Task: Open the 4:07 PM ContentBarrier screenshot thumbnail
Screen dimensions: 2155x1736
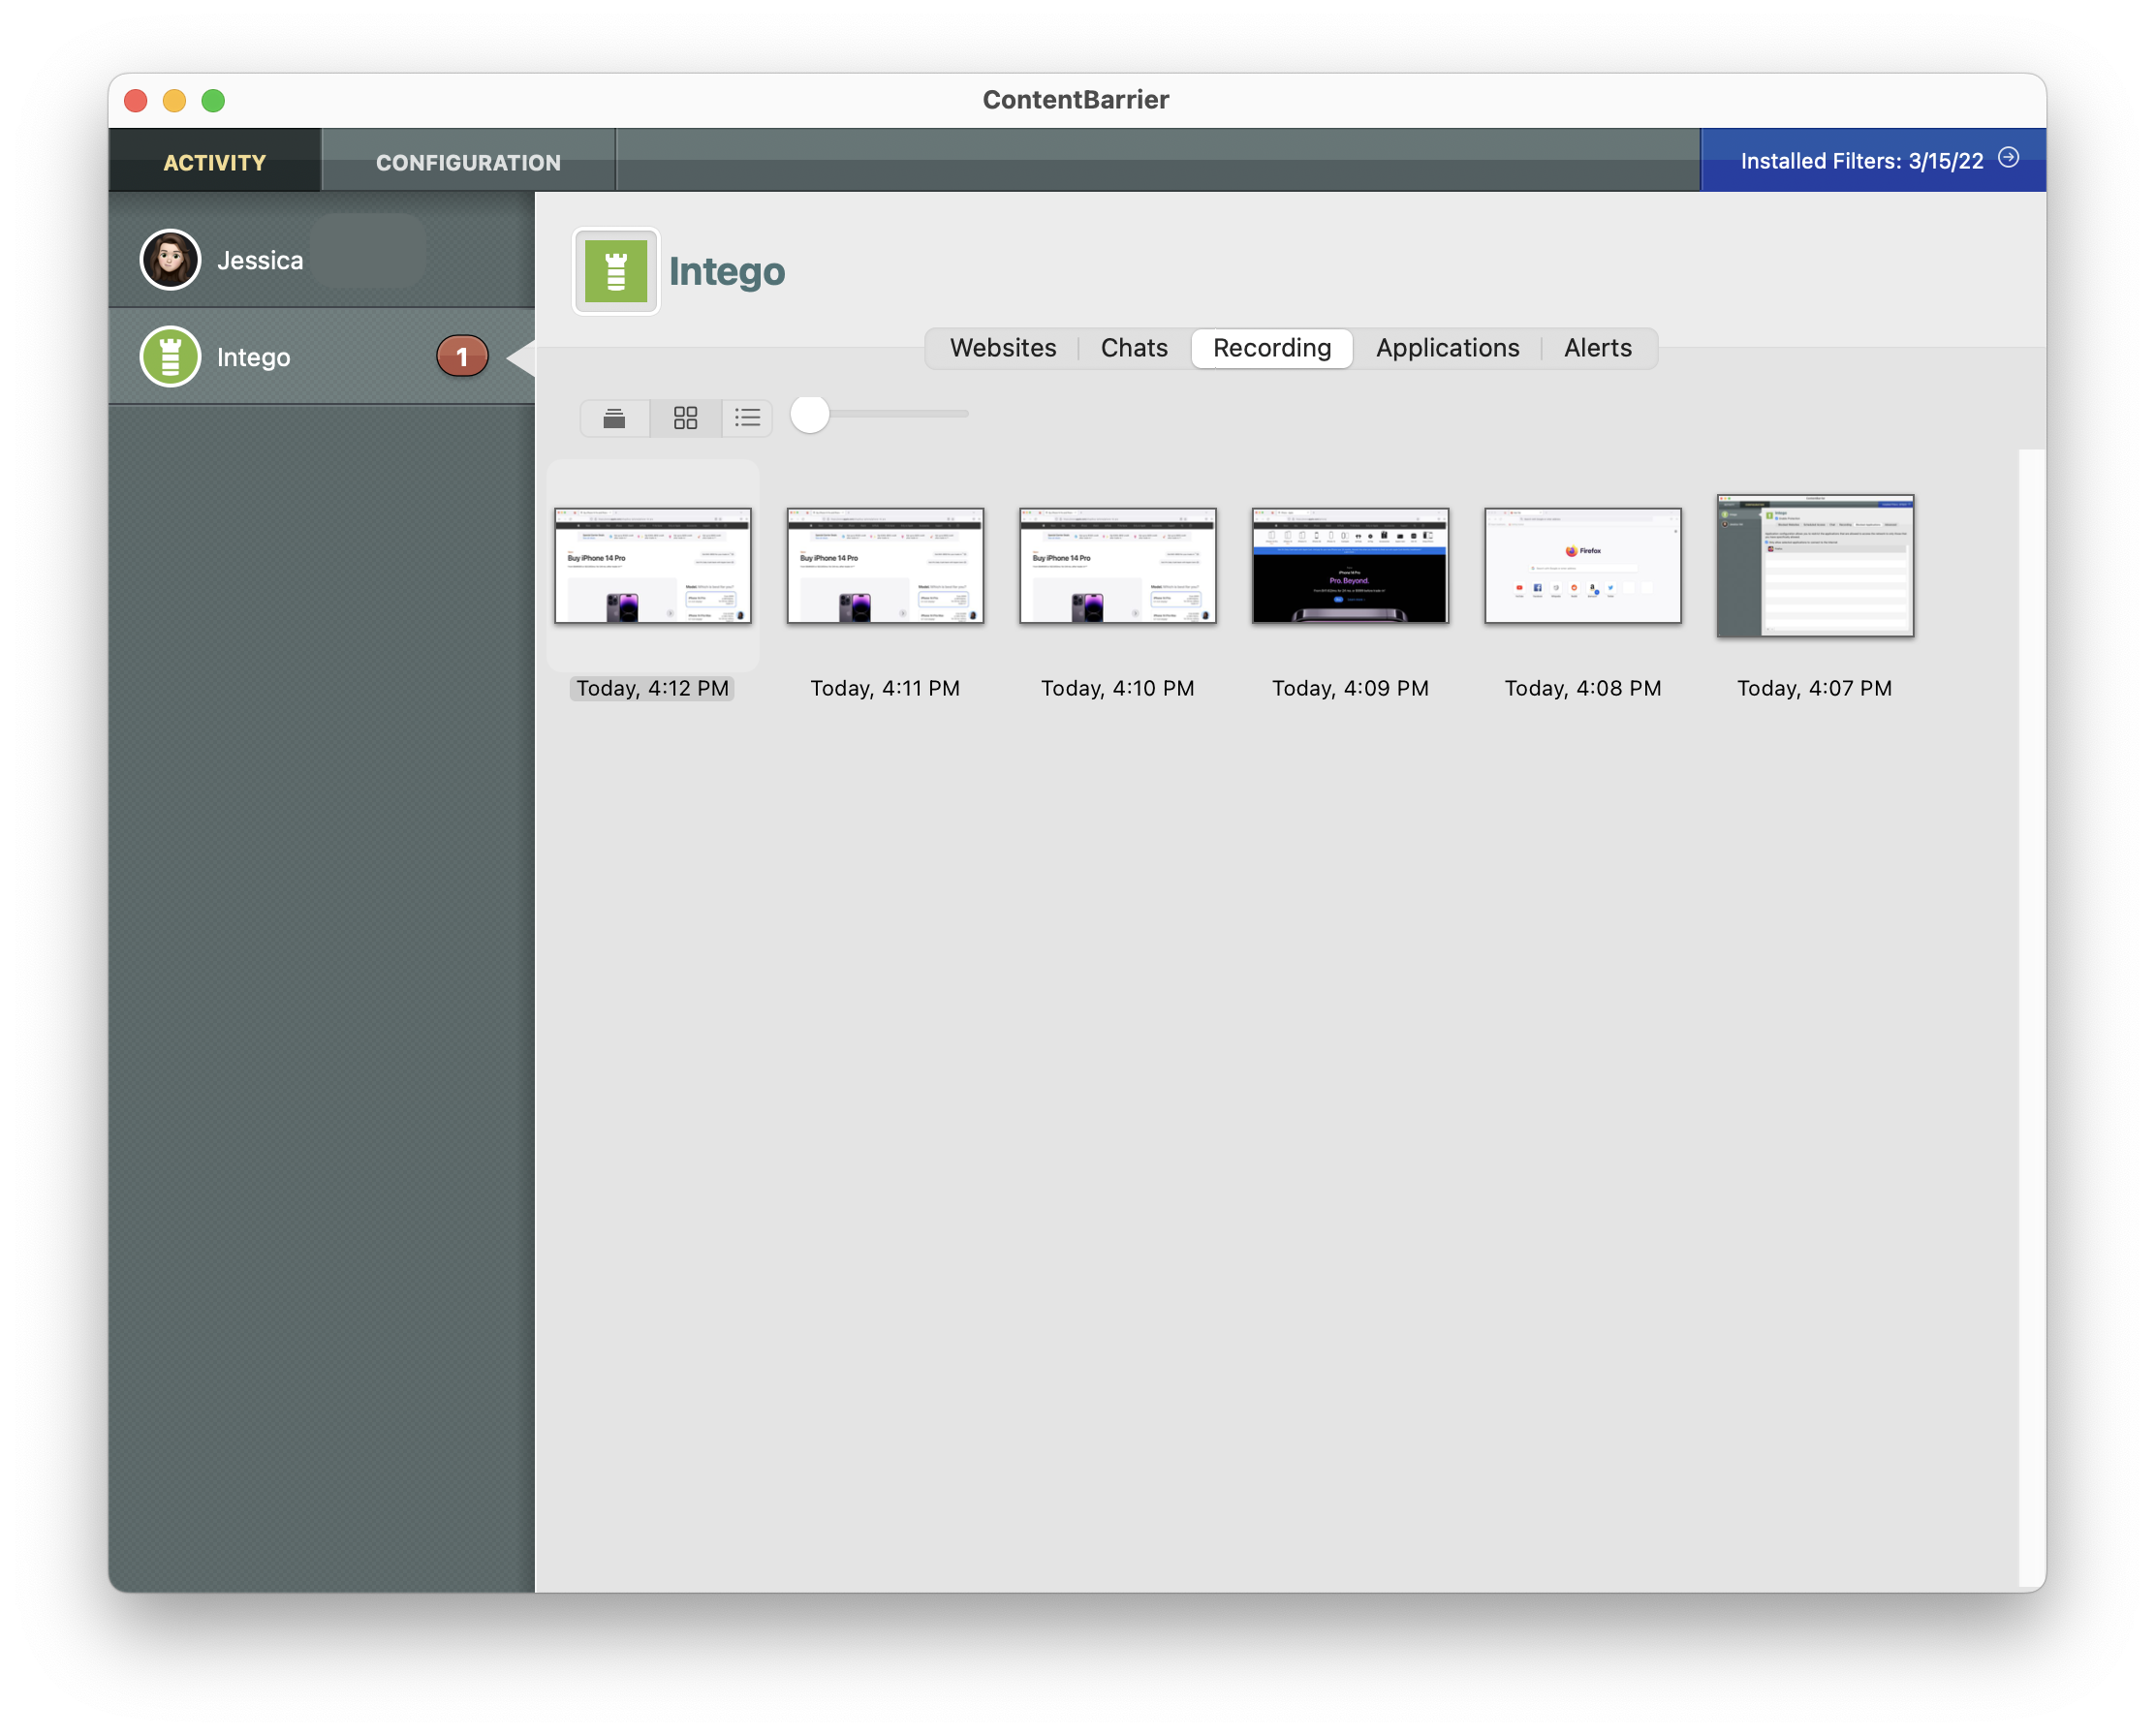Action: pos(1815,566)
